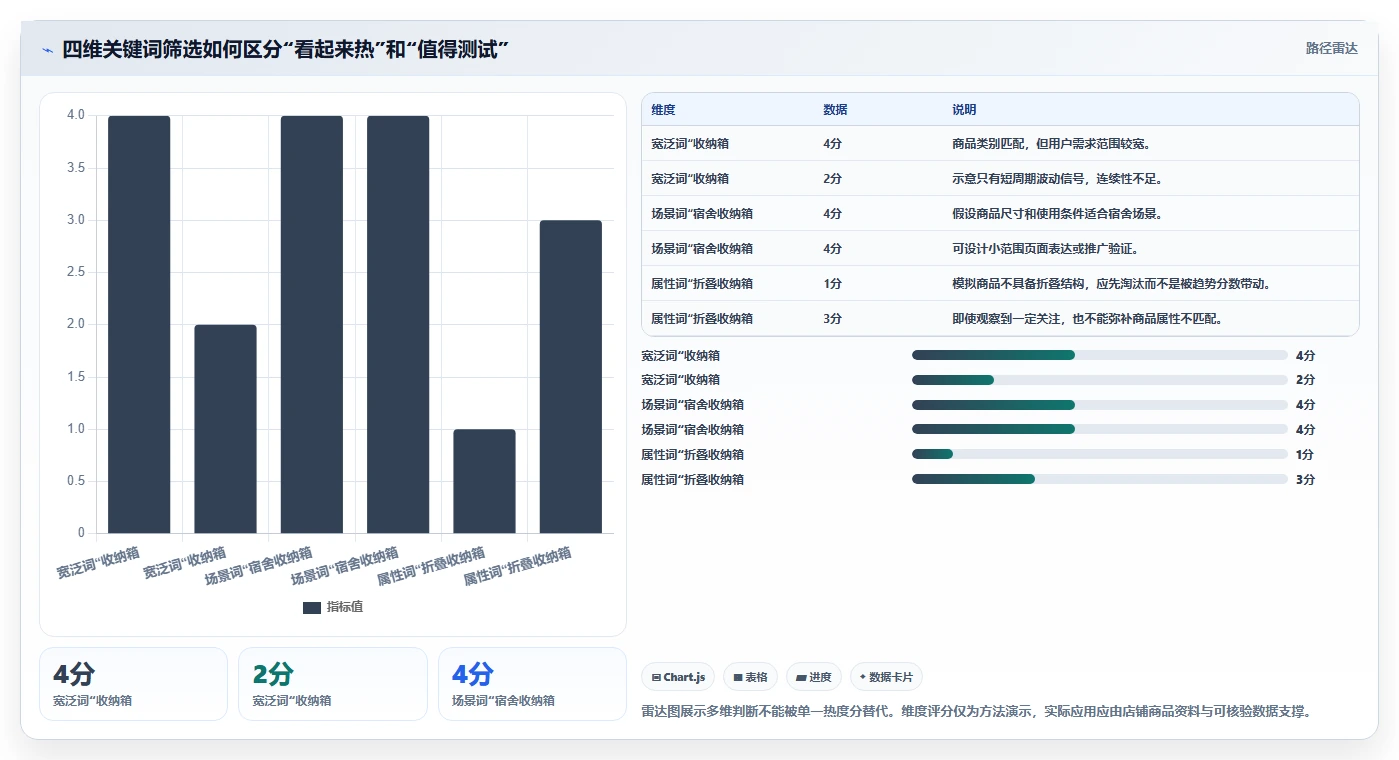The width and height of the screenshot is (1399, 760).
Task: Toggle the 指标值 legend entry under the chart
Action: pos(333,607)
